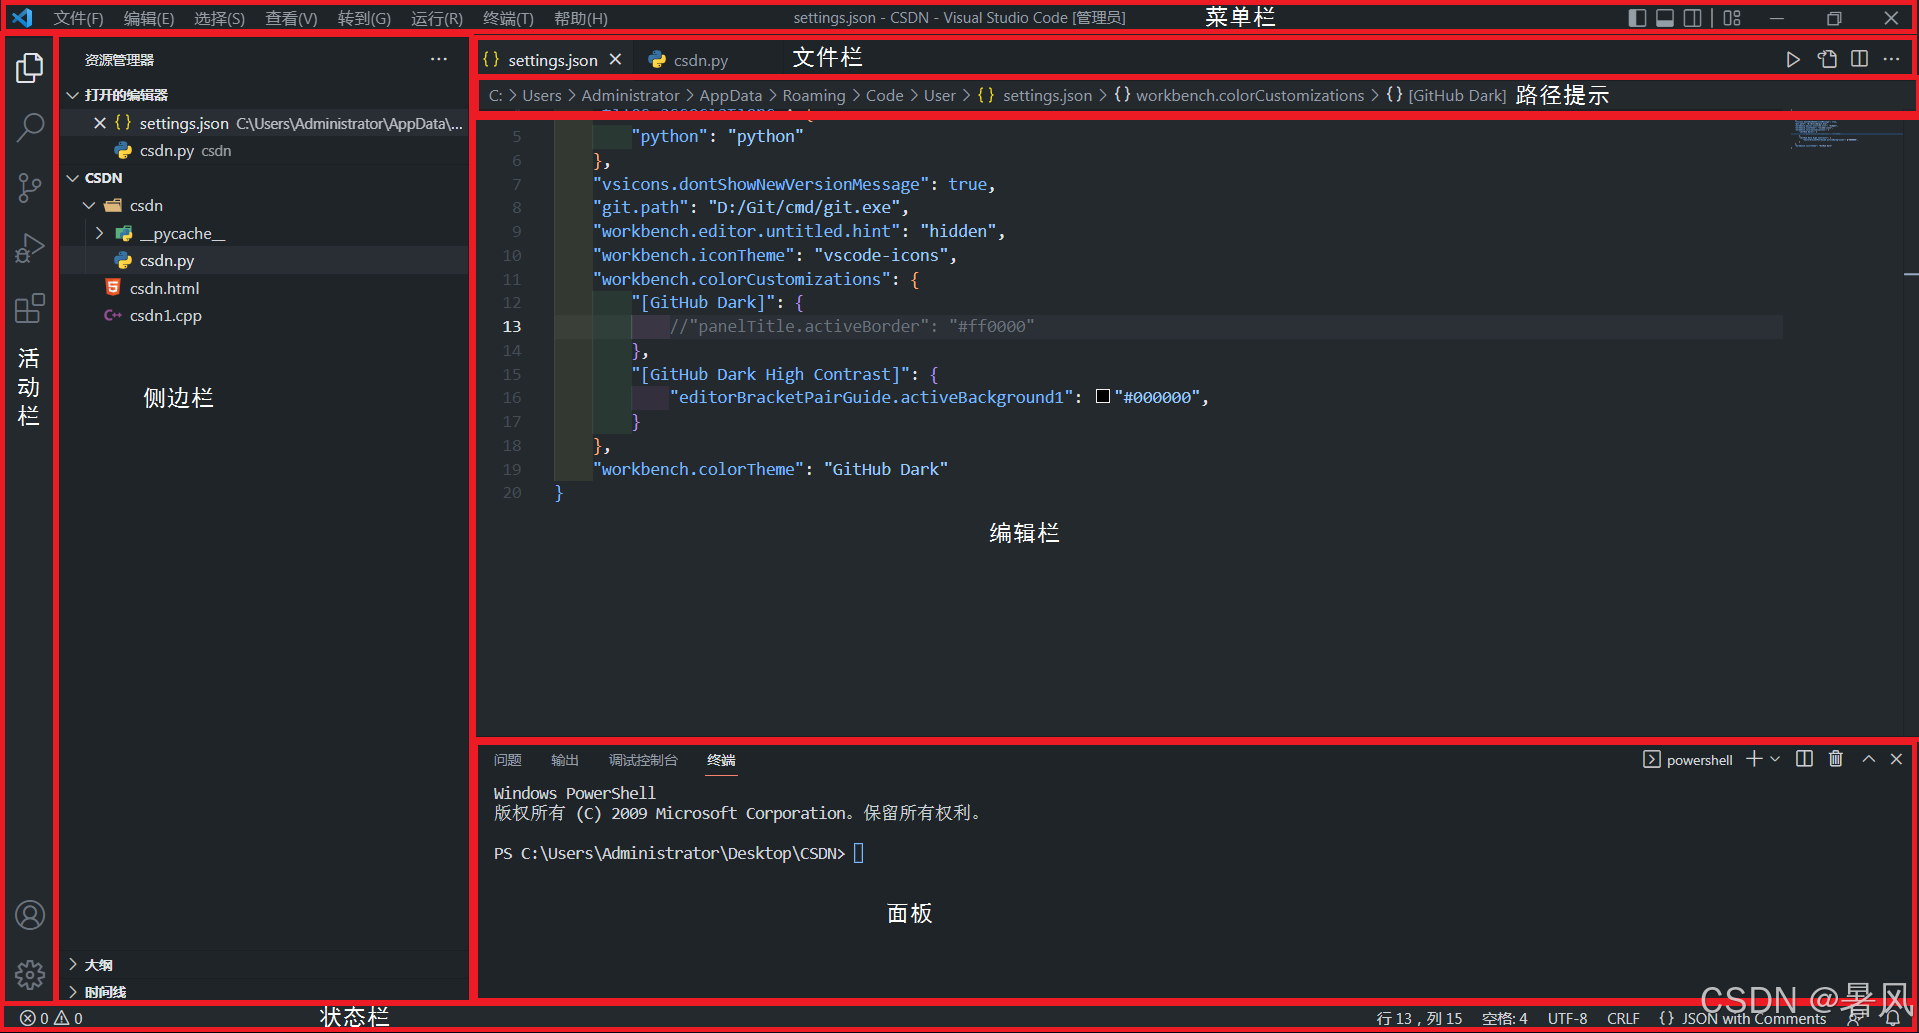Click UTF-8 encoding in status bar
This screenshot has width=1919, height=1033.
click(x=1567, y=1017)
